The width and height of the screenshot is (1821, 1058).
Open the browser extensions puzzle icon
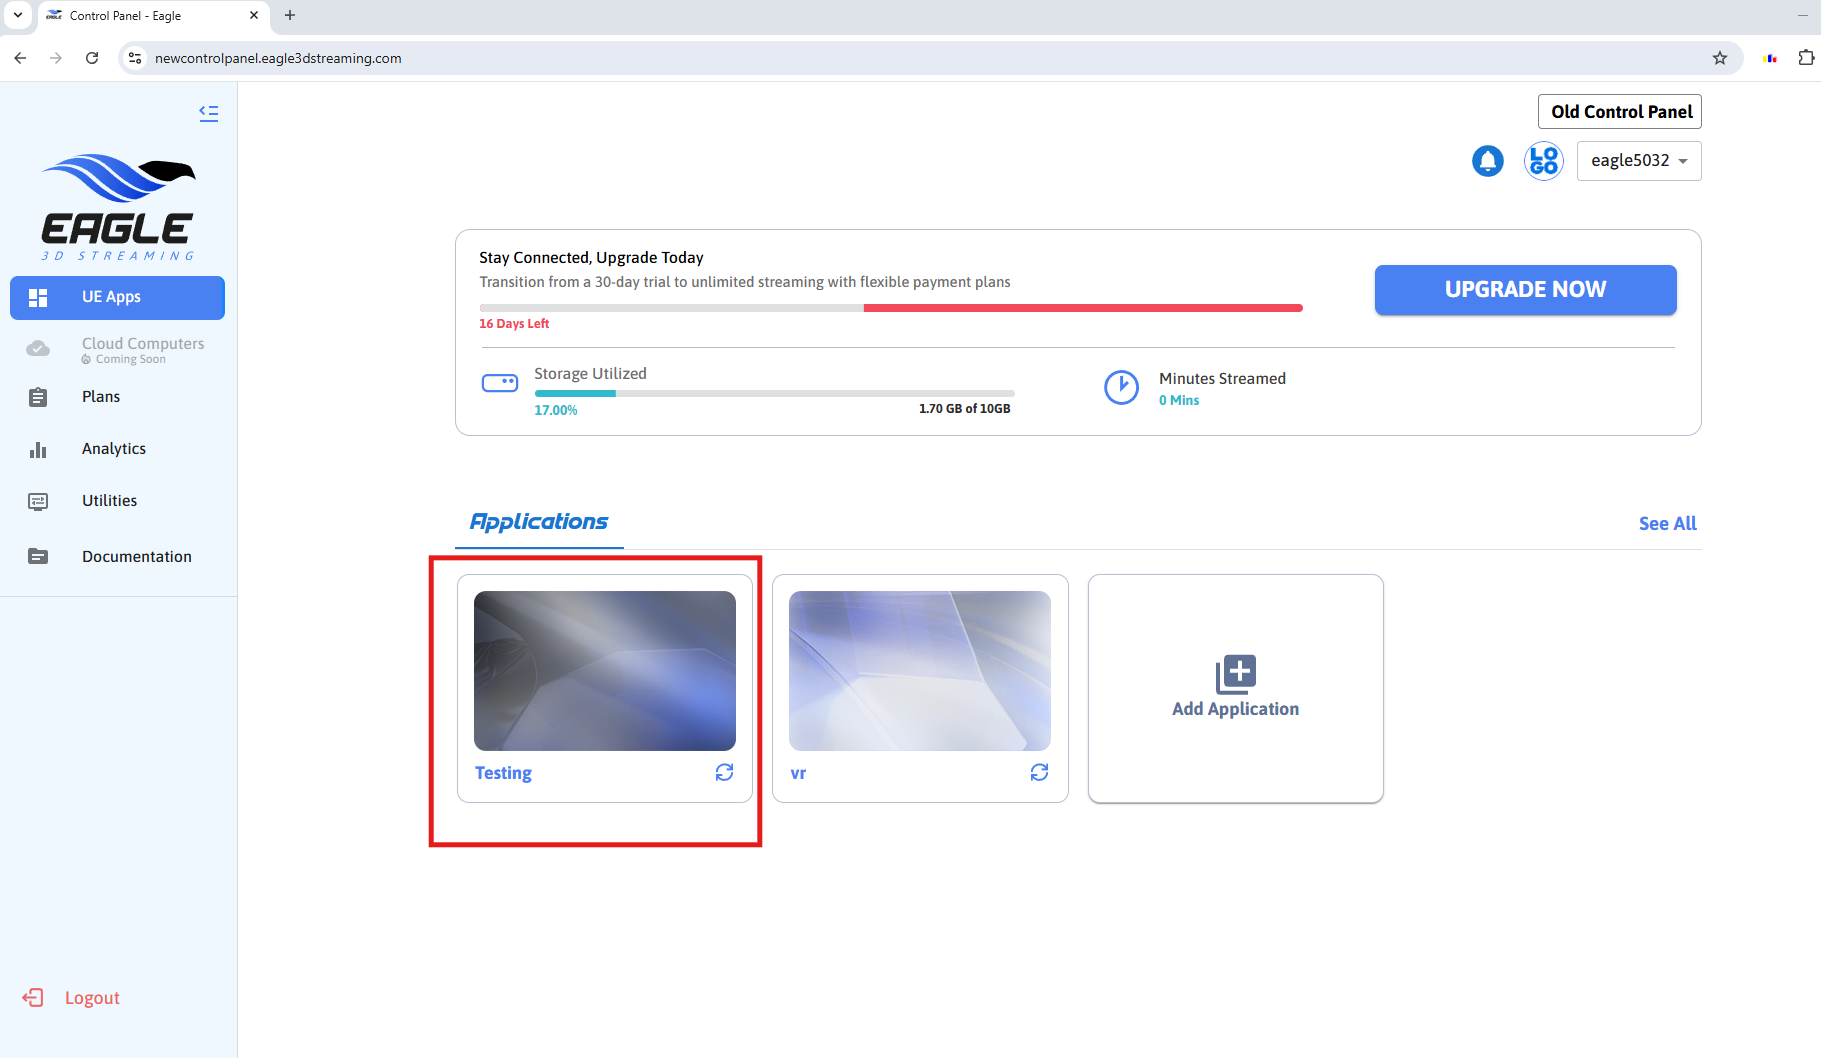pyautogui.click(x=1805, y=58)
